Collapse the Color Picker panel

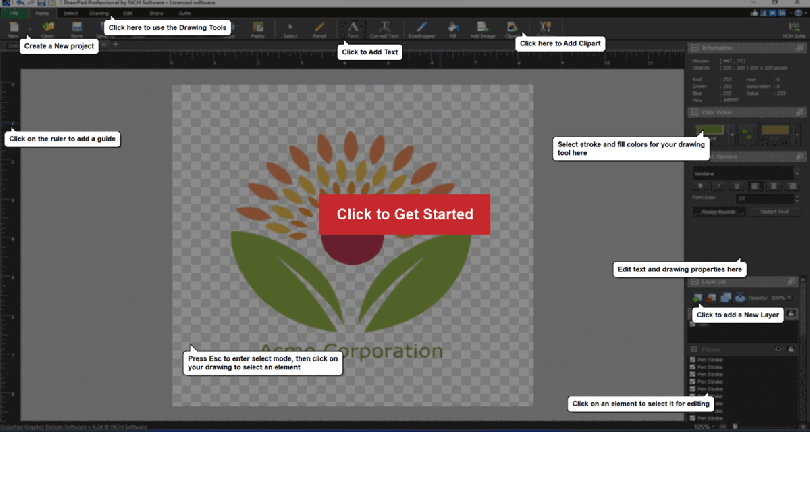(x=695, y=112)
